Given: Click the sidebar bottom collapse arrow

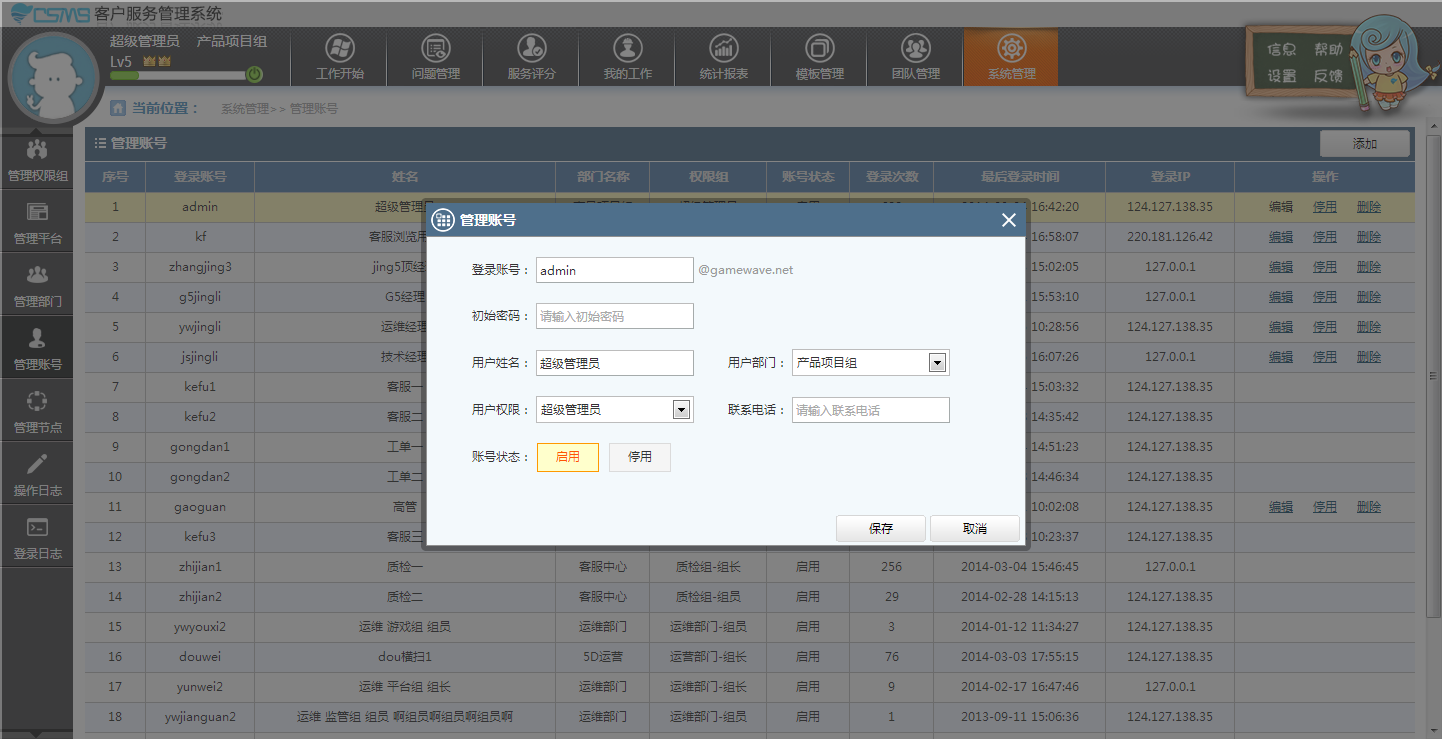Looking at the screenshot, I should coord(37,733).
